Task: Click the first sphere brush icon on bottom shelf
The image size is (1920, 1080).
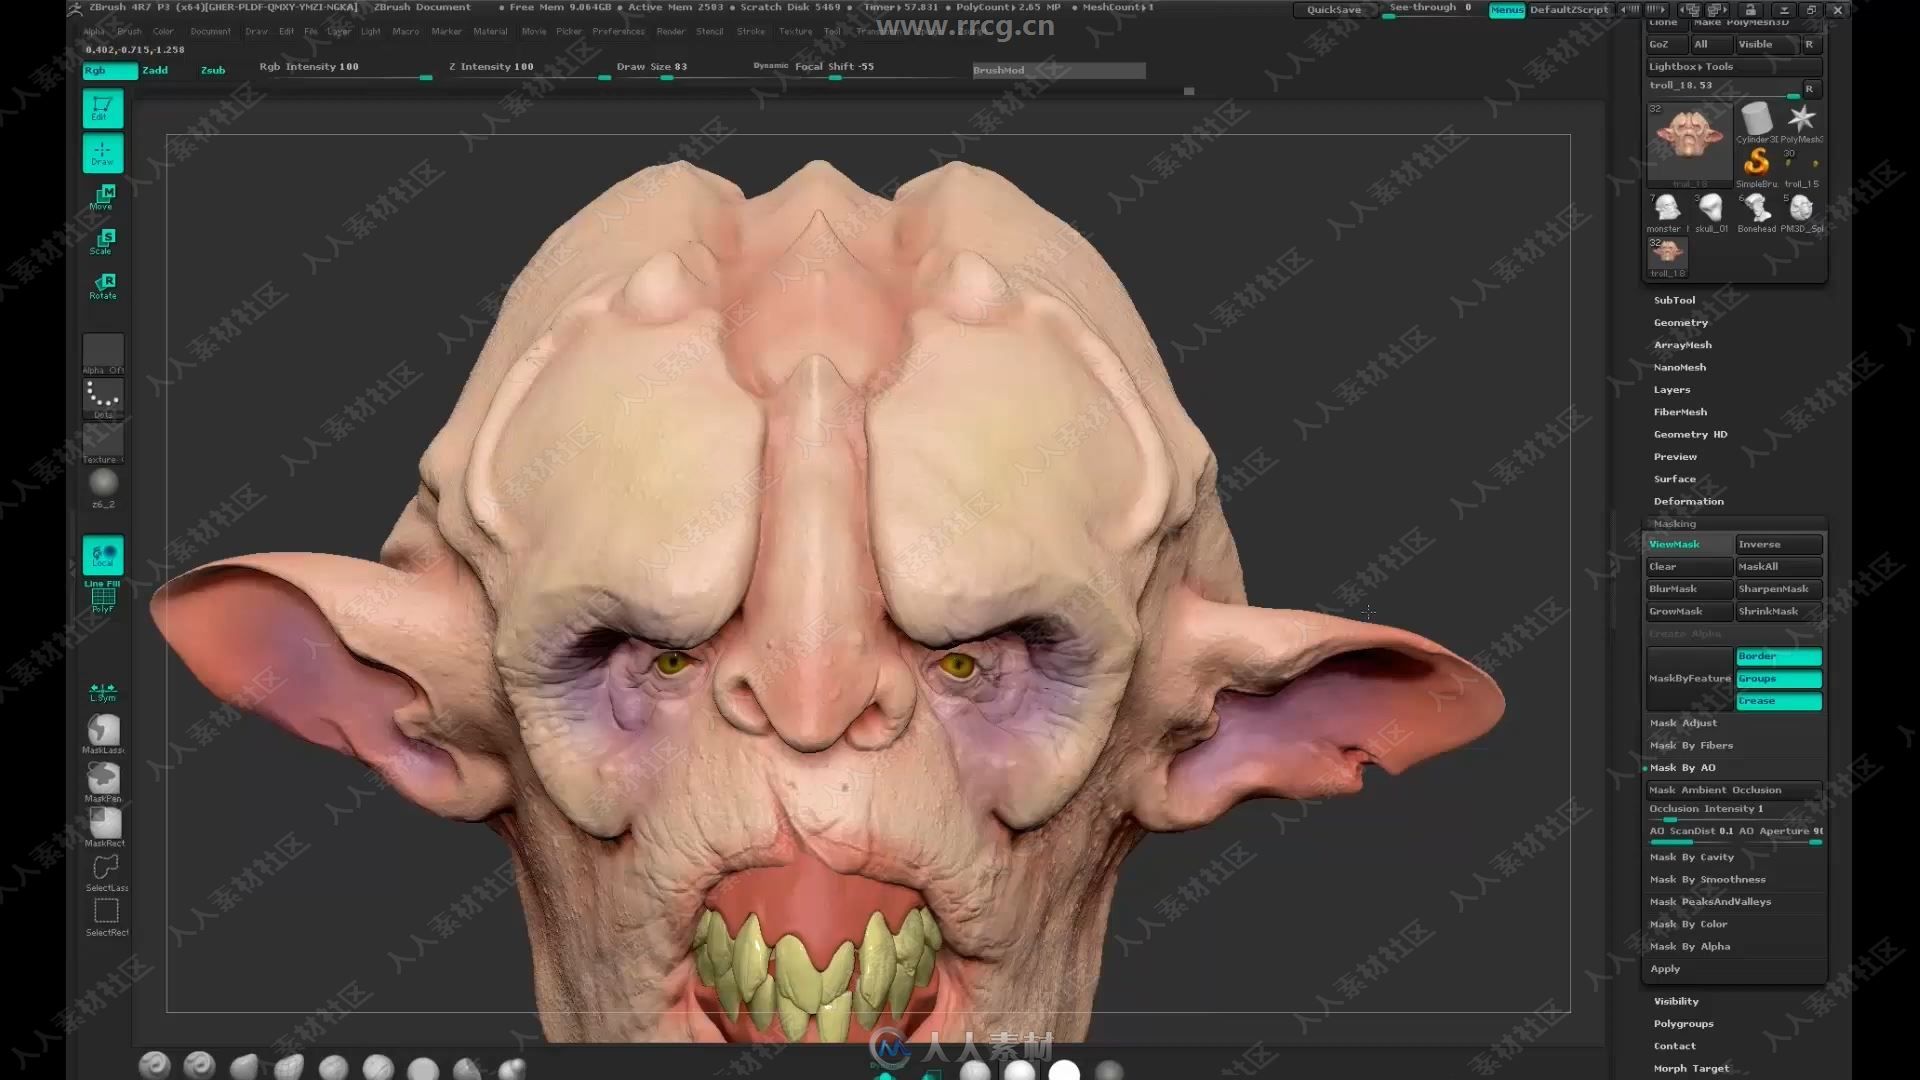Action: pyautogui.click(x=155, y=1065)
